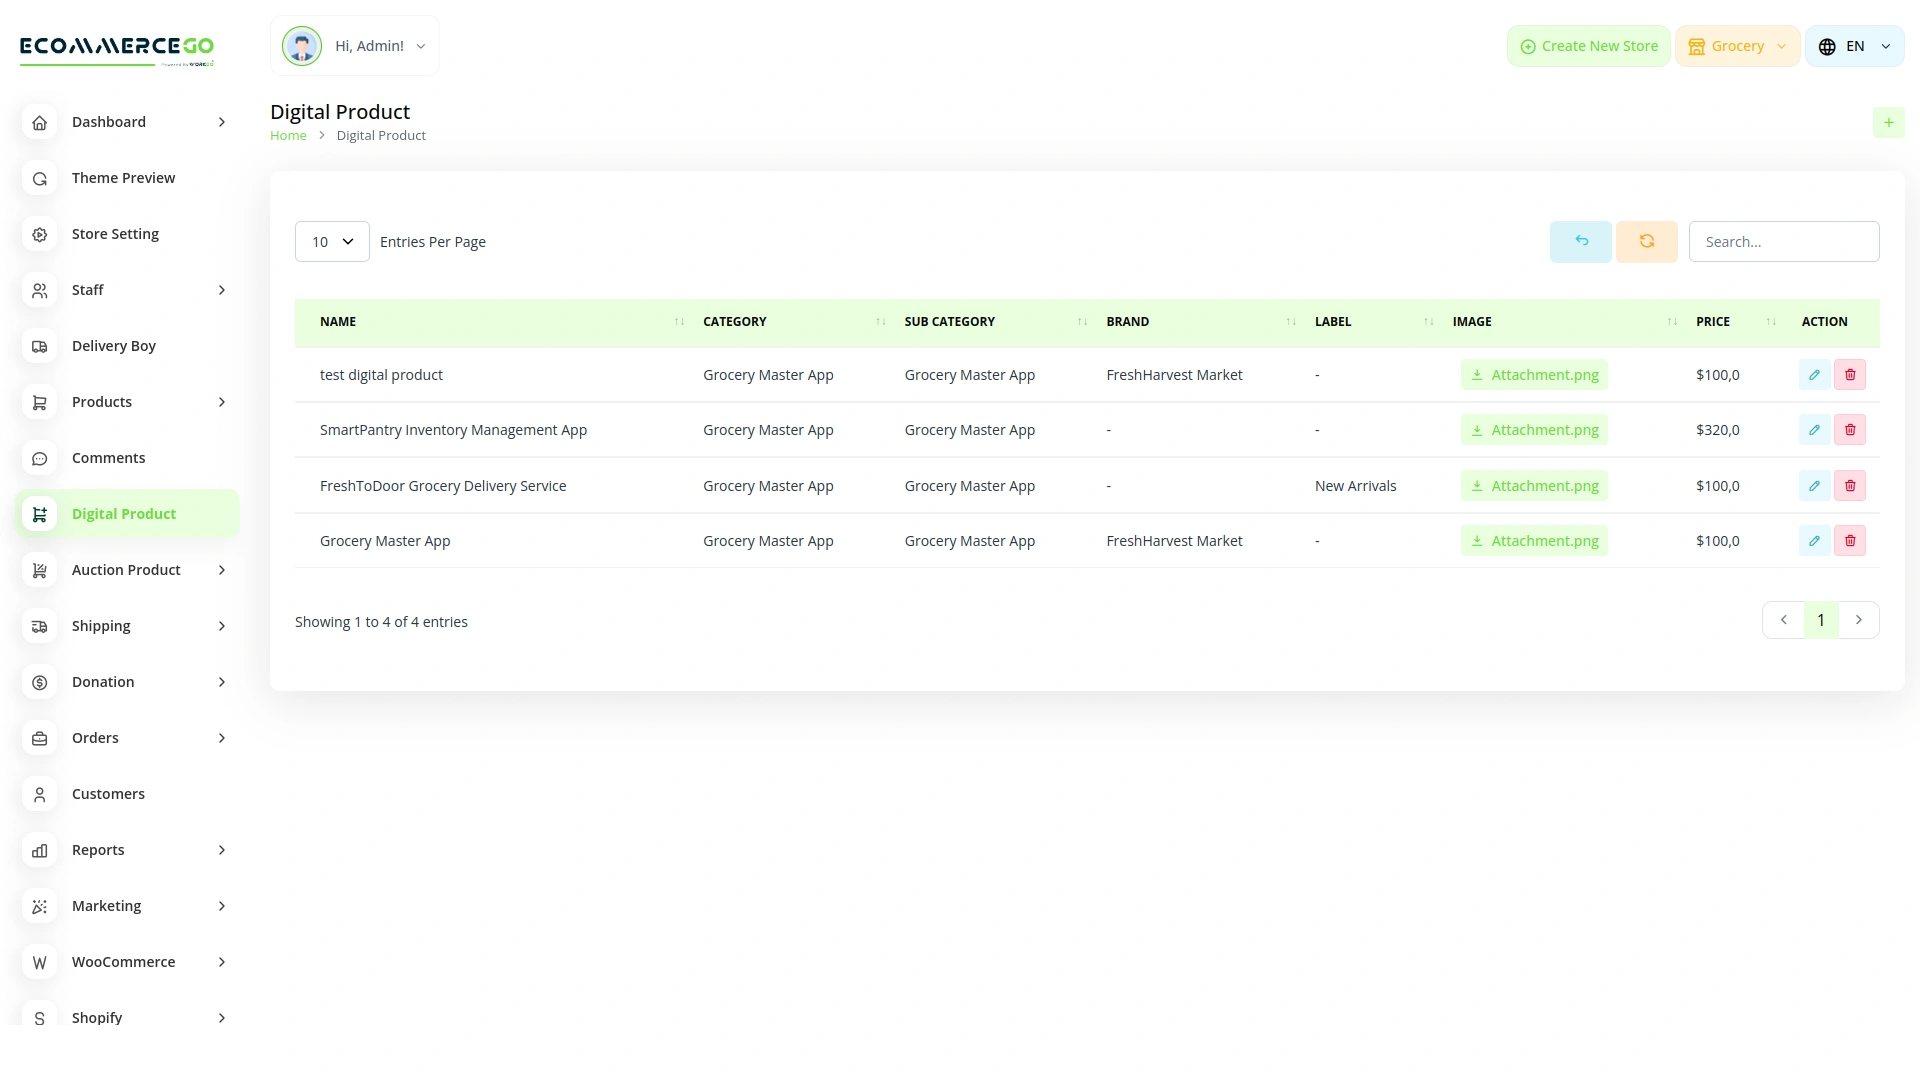Edit the SmartPantry Inventory Management App entry

[1814, 429]
